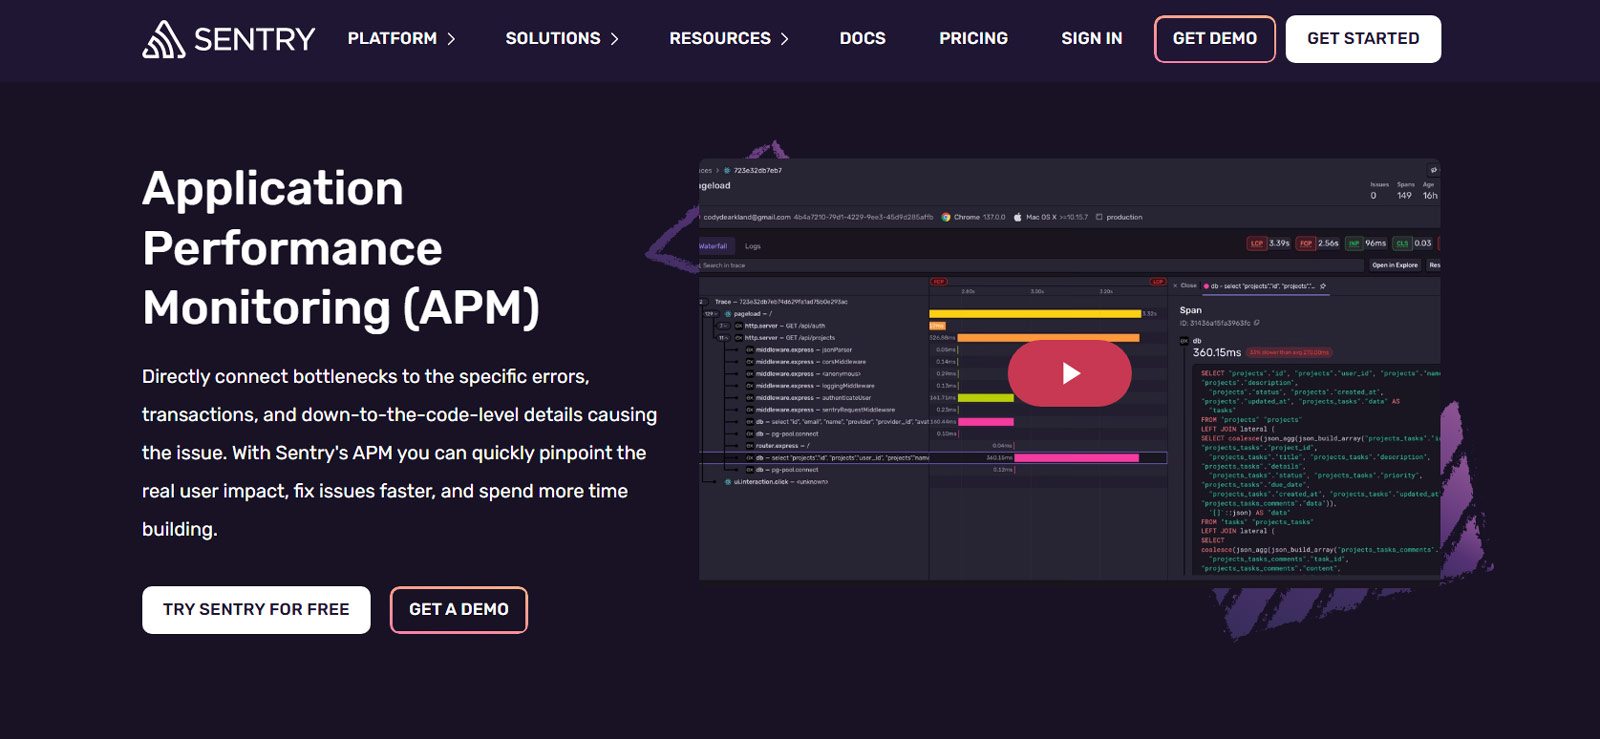Click the yellow pageload span bar
Screen dimensions: 1600x739
1035,314
